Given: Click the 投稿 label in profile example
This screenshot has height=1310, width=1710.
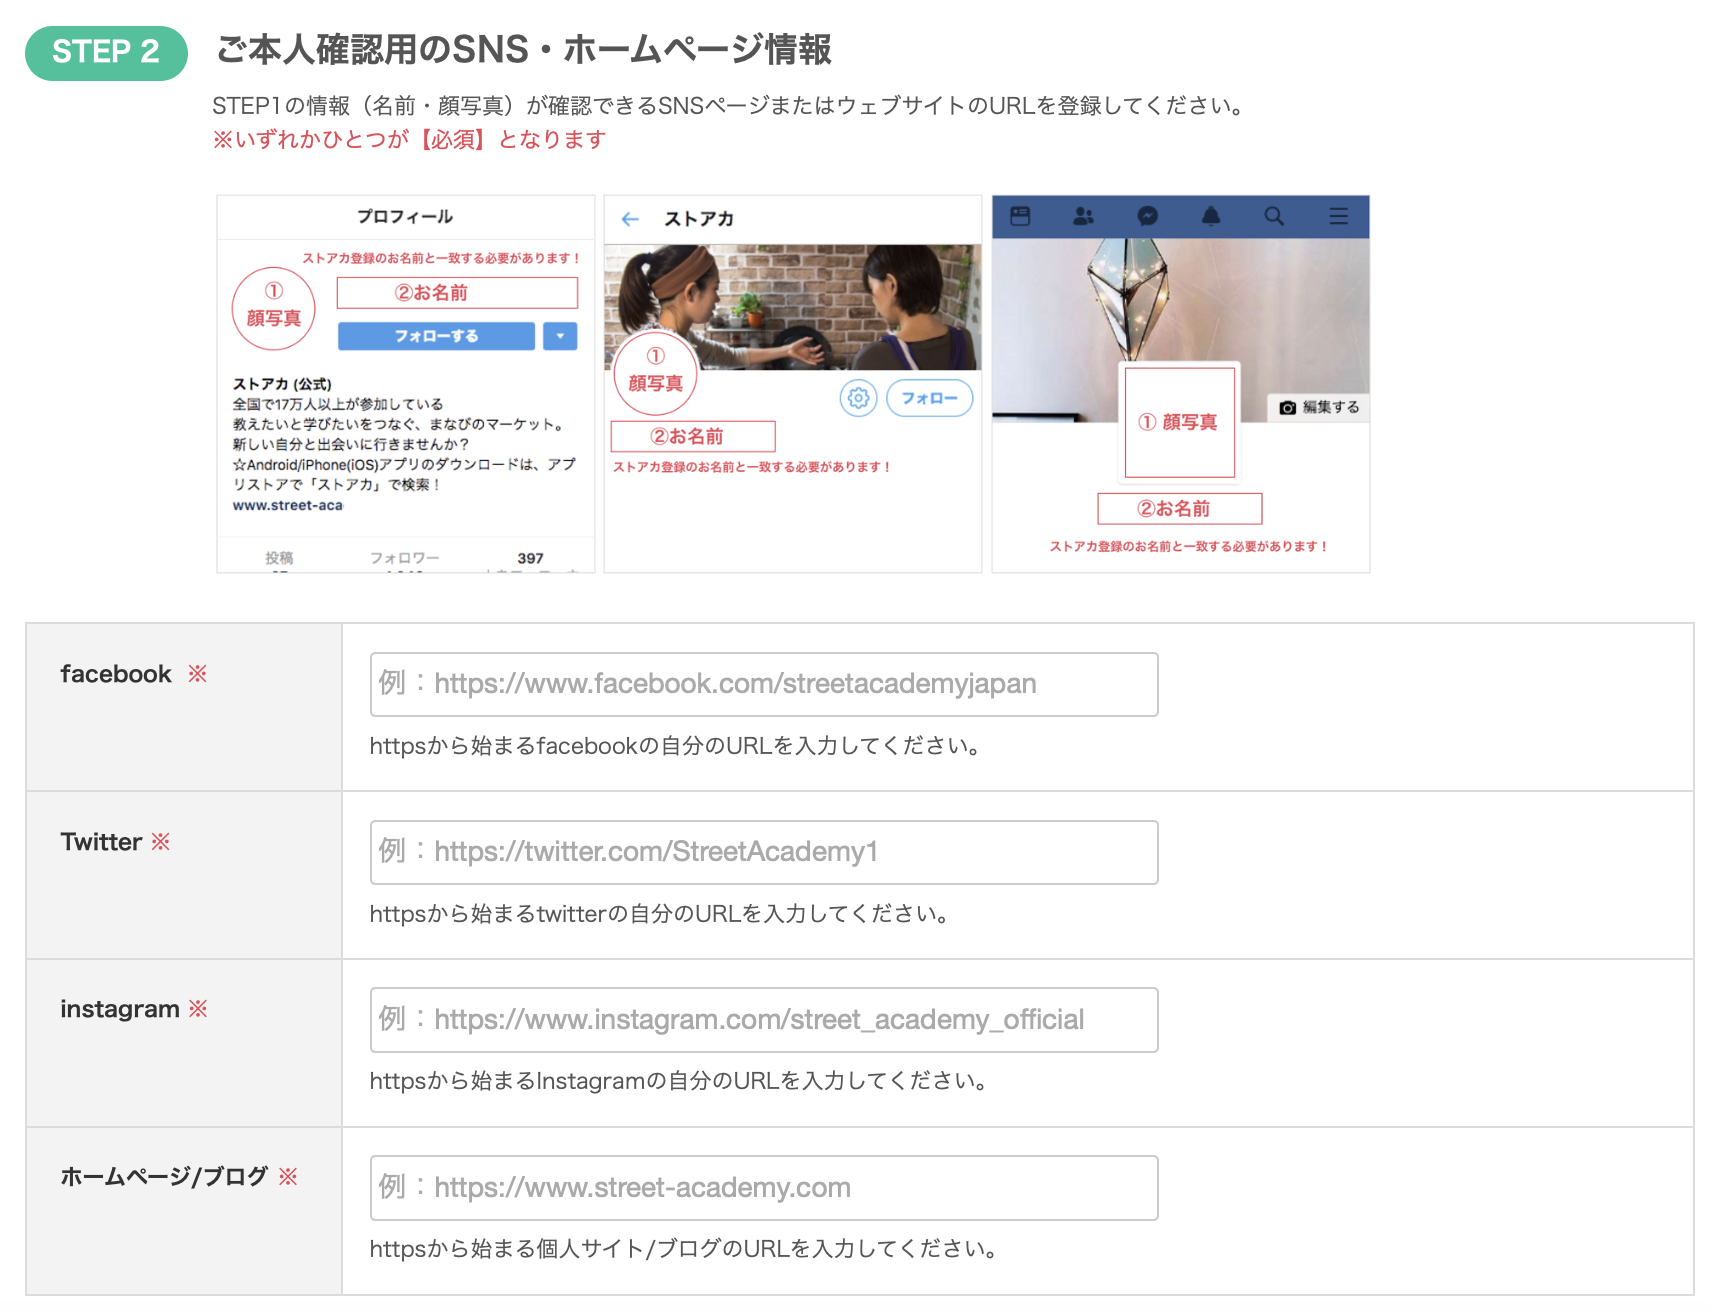Looking at the screenshot, I should (279, 558).
